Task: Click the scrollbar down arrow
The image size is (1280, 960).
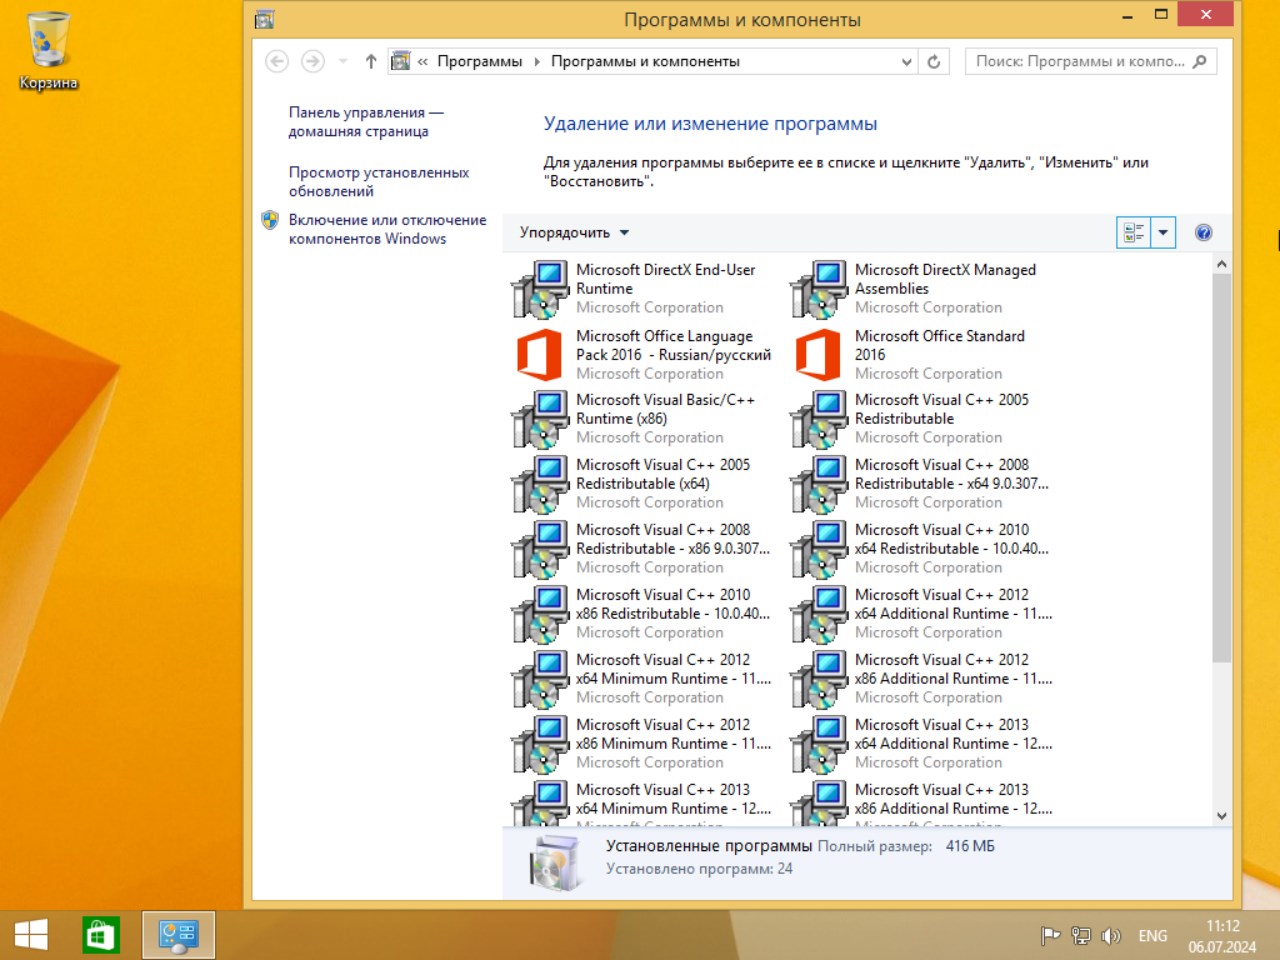Action: click(x=1221, y=816)
